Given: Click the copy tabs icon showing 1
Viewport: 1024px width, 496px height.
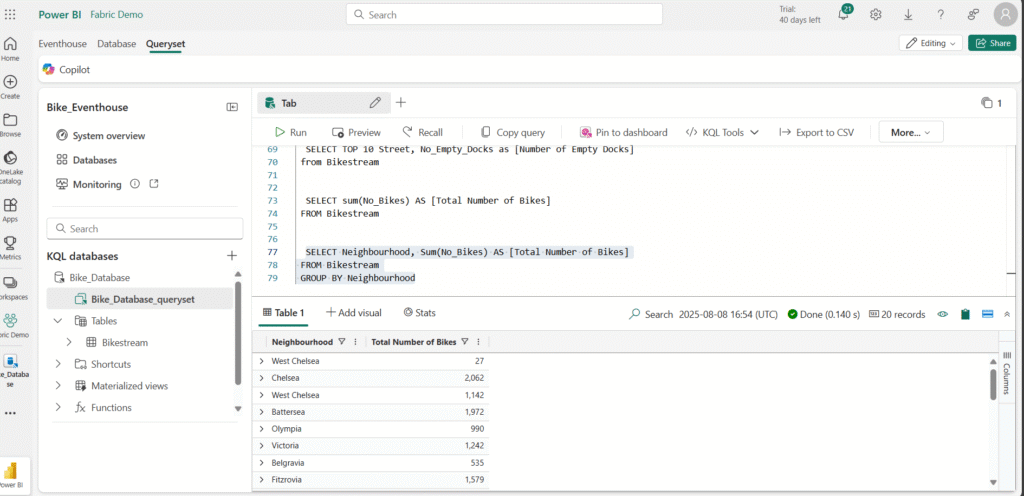Looking at the screenshot, I should (991, 102).
